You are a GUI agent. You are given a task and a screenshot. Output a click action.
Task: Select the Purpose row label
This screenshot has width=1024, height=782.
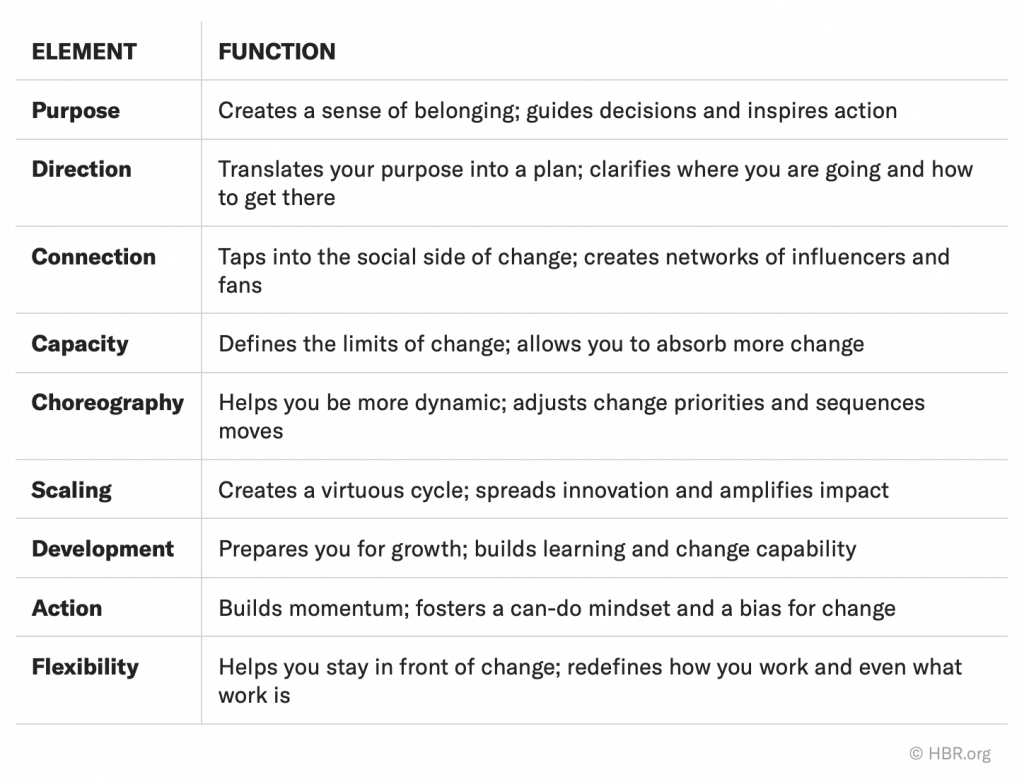pyautogui.click(x=76, y=111)
